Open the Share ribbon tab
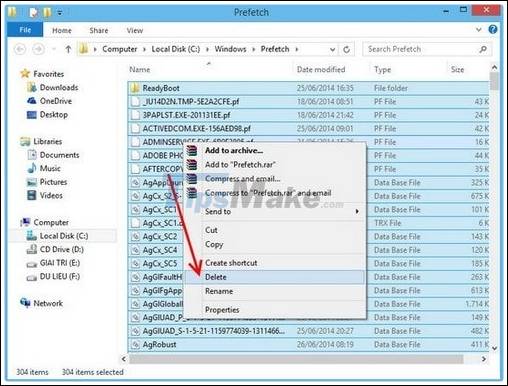 pyautogui.click(x=99, y=30)
